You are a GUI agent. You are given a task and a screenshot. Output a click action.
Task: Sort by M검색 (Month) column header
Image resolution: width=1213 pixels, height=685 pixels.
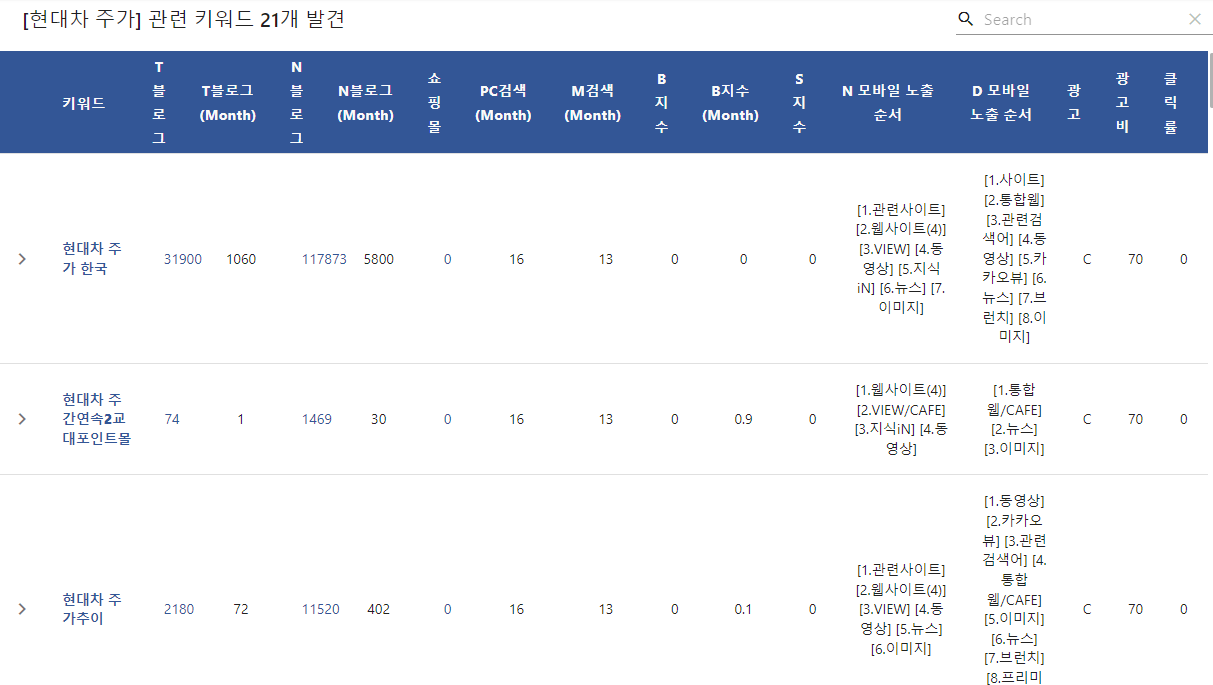tap(592, 103)
